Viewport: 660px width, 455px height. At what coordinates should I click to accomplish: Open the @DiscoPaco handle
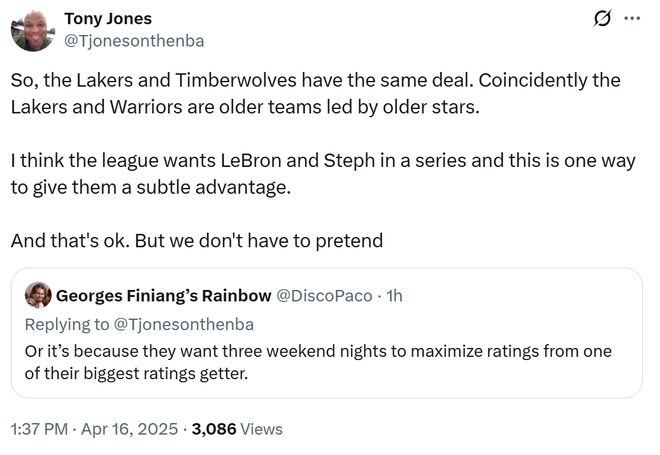coord(324,295)
